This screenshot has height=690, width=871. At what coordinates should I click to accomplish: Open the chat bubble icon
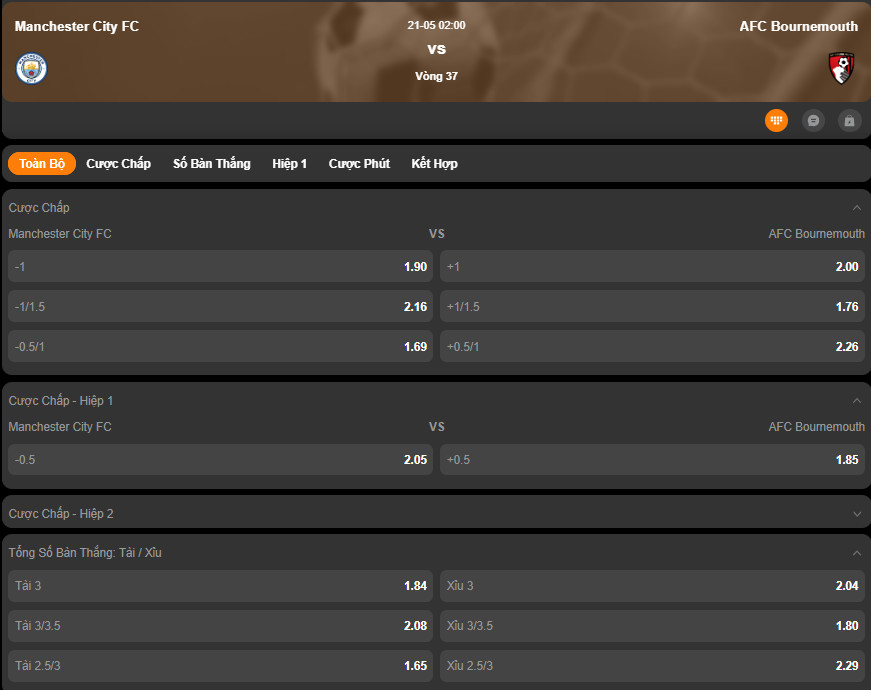point(813,120)
